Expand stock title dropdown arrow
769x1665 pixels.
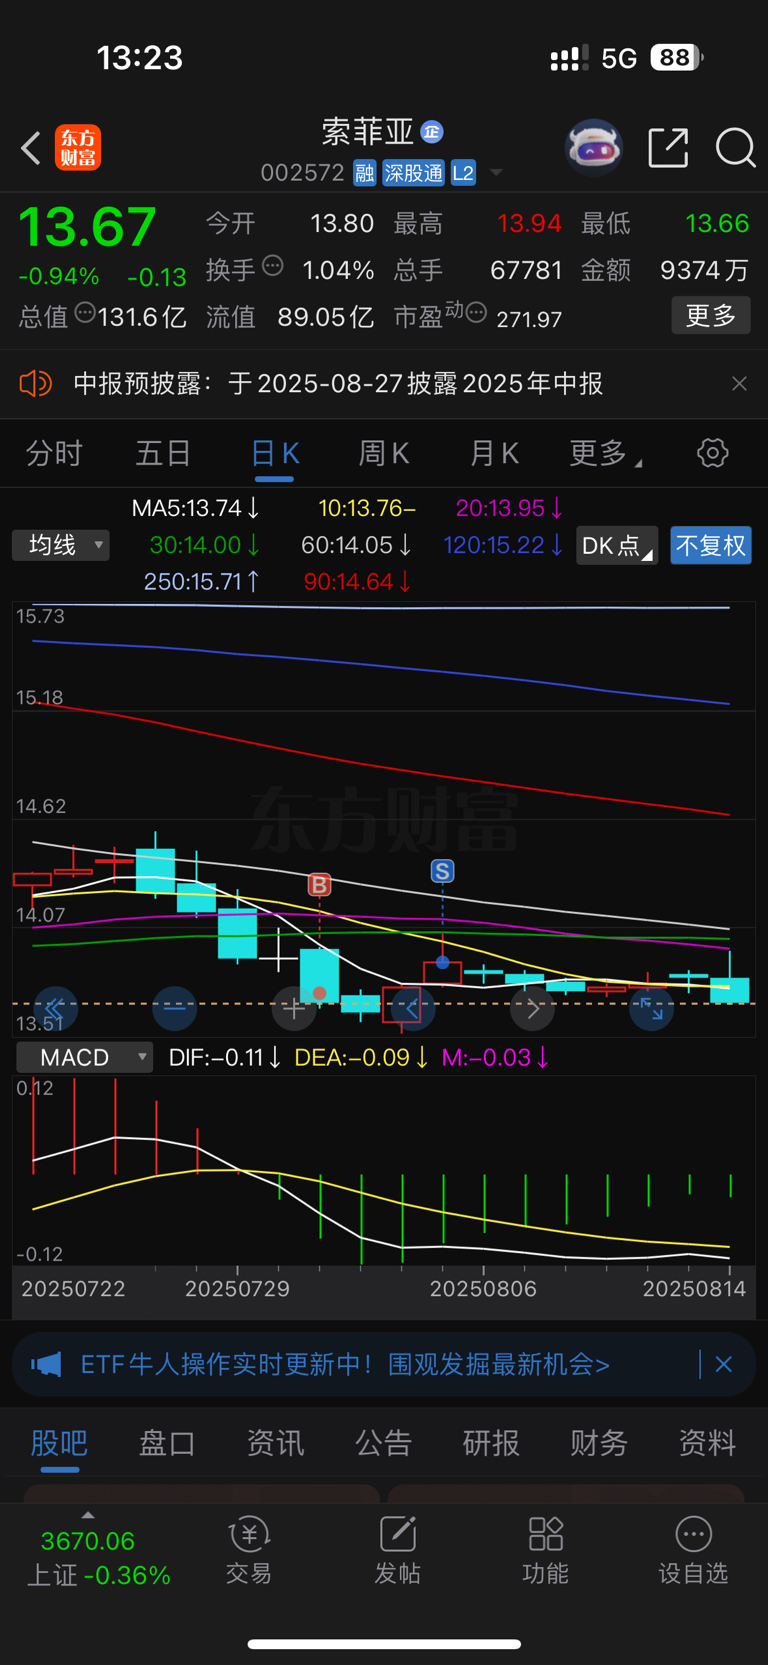coord(495,174)
